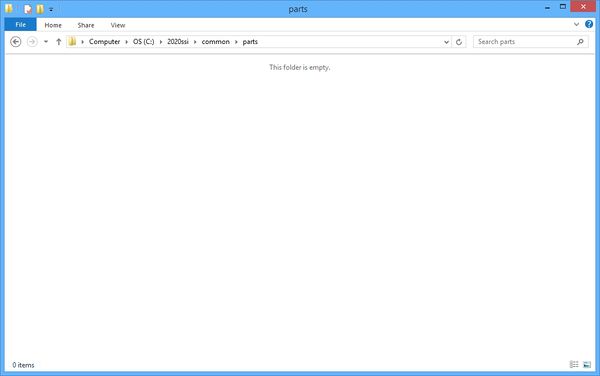Expand the ribbon with chevron
Screen dimensions: 600x376
point(576,24)
